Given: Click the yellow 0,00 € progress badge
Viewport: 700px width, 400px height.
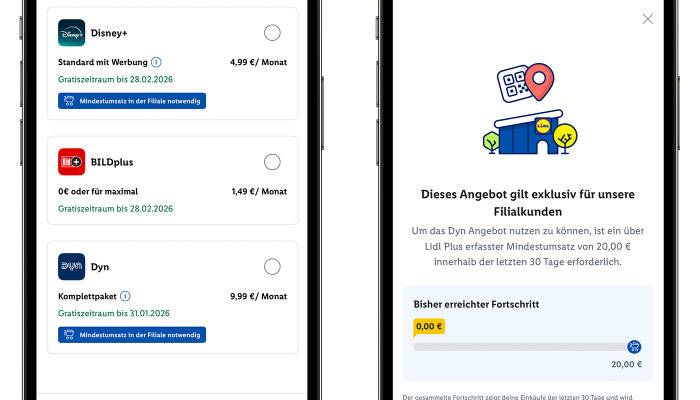Looking at the screenshot, I should coord(429,326).
